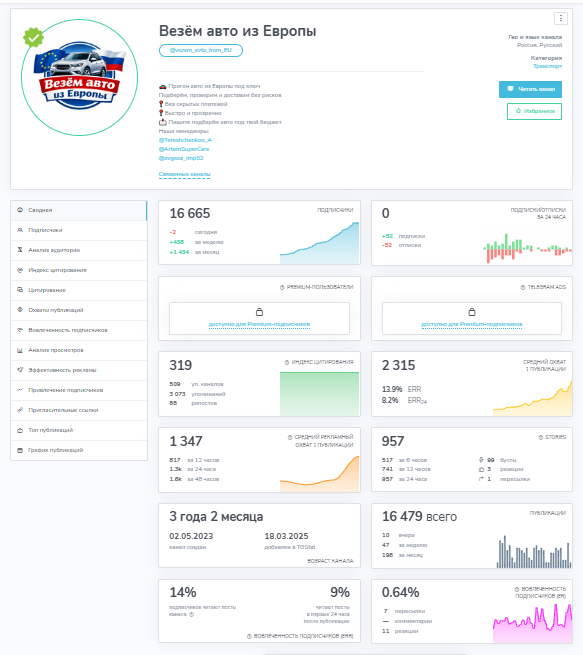Screen dimensions: 583x655
Task: Go to Эффективность рекламы in the sidebar
Action: 79,370
